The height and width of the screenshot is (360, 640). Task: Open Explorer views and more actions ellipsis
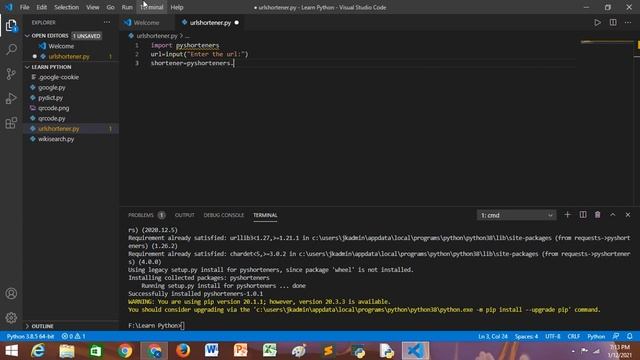coord(107,22)
